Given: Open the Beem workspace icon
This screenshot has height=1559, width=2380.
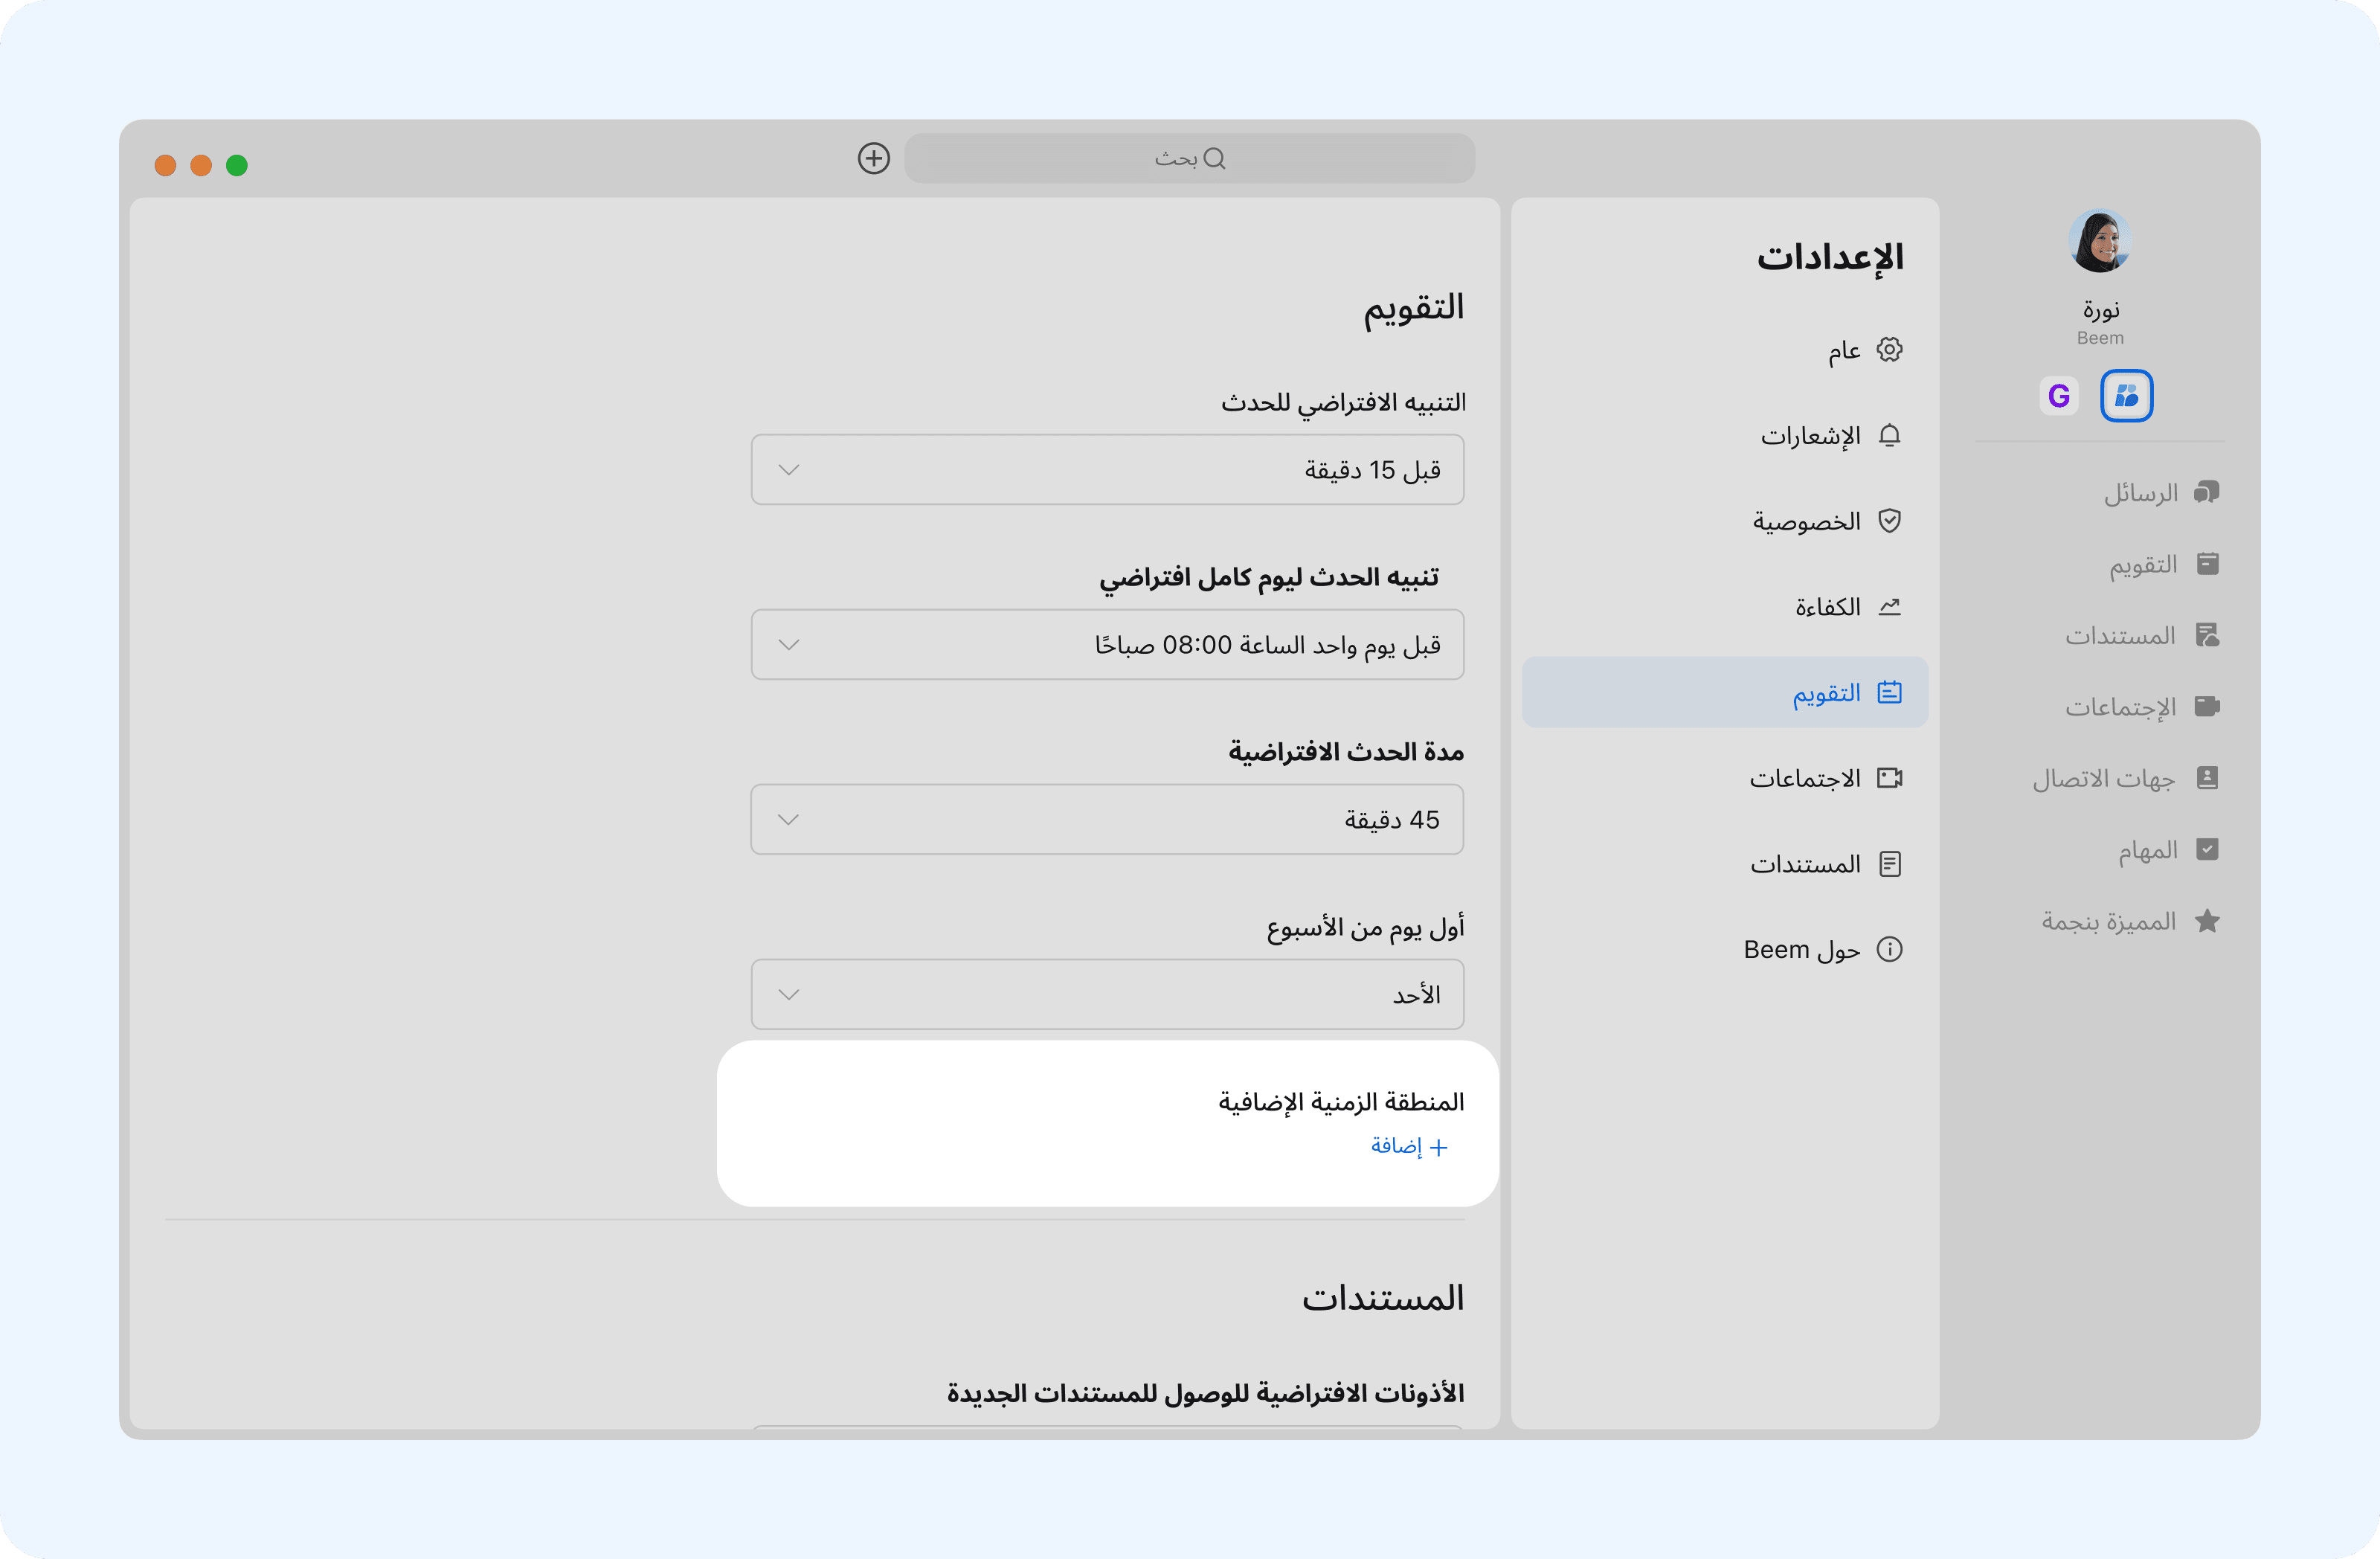Looking at the screenshot, I should click(2126, 396).
